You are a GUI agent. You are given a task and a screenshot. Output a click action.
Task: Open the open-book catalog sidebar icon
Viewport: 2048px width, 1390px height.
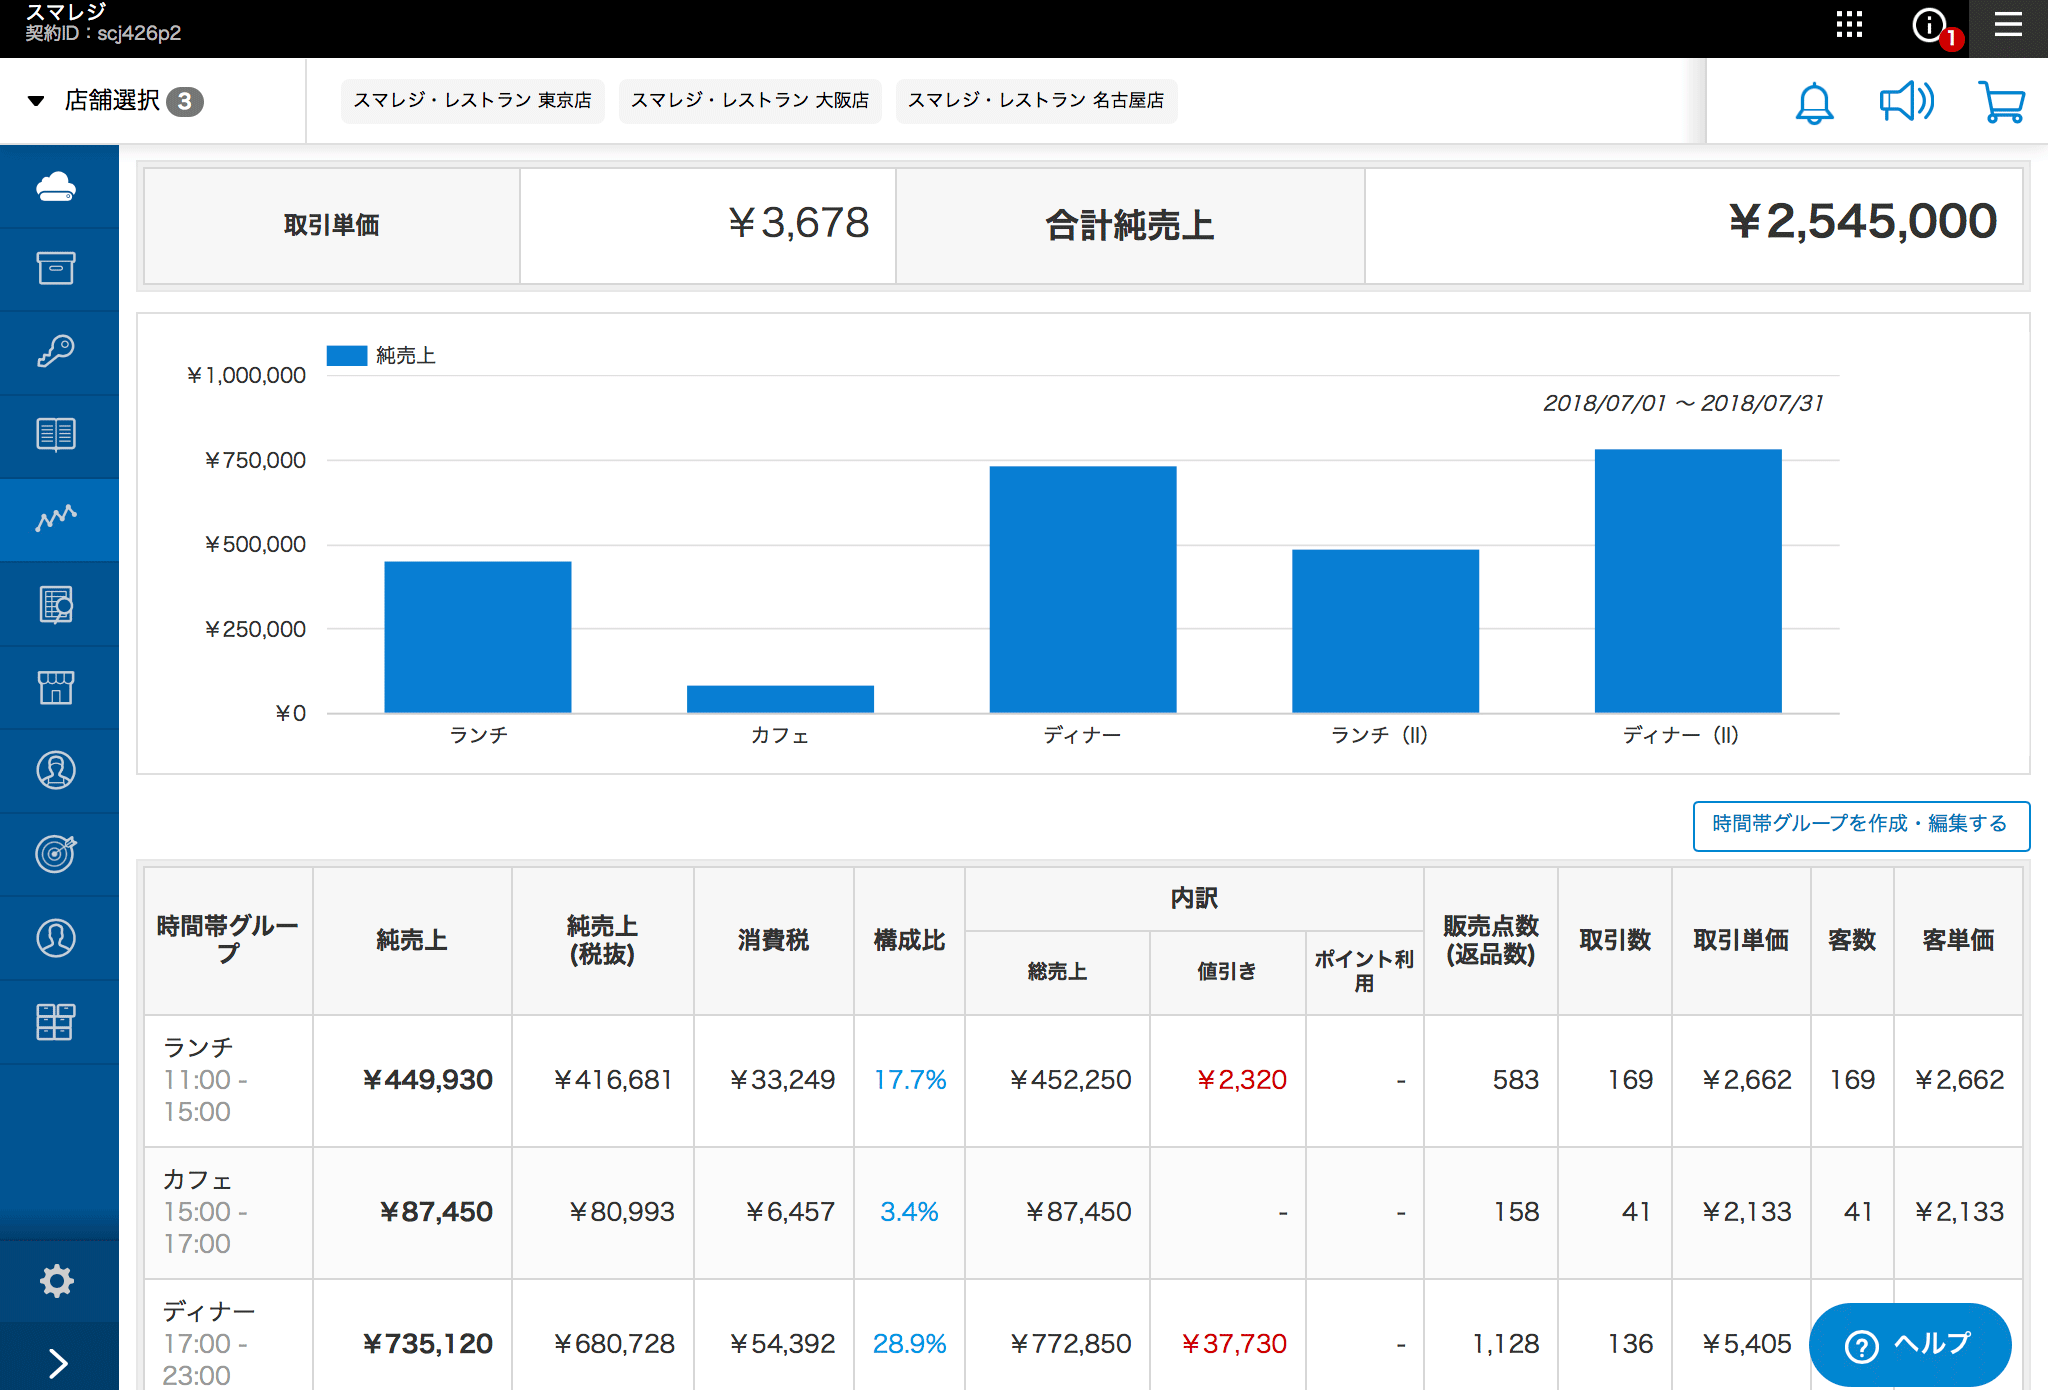[56, 435]
